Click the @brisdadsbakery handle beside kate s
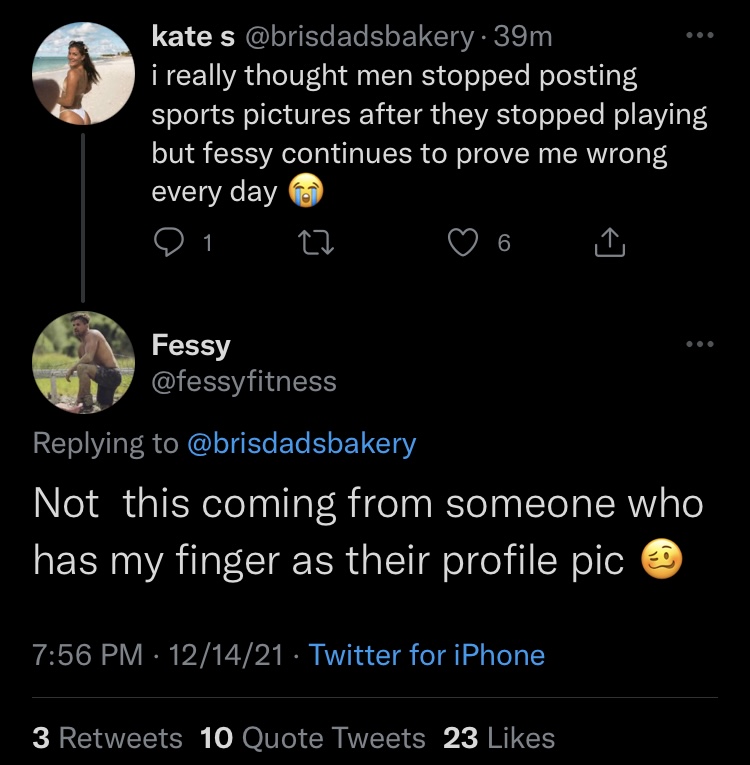Viewport: 750px width, 765px height. 359,37
